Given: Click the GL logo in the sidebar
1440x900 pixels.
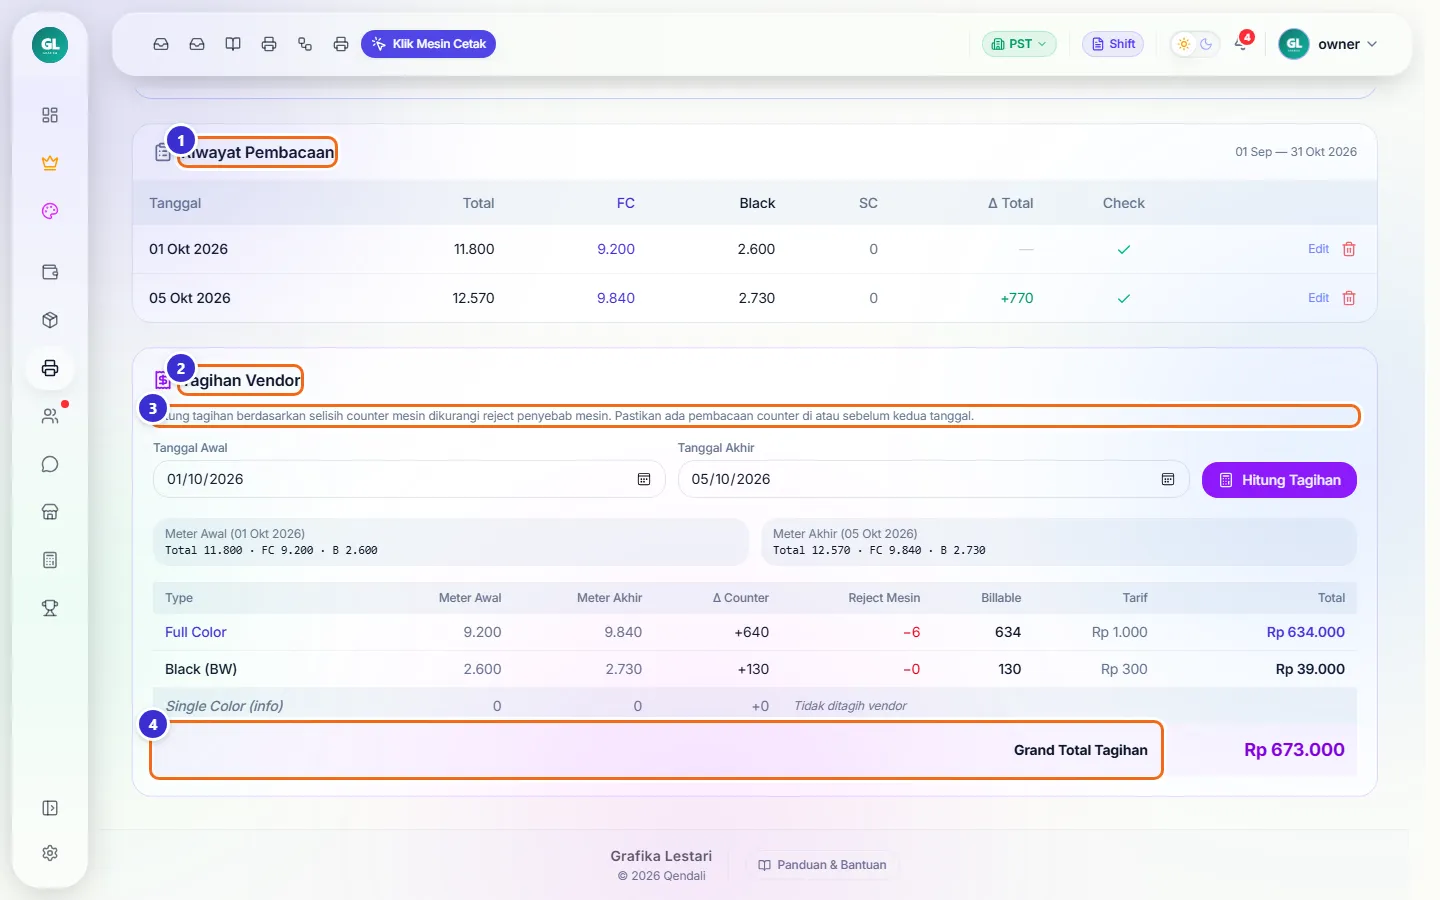Looking at the screenshot, I should [x=50, y=45].
